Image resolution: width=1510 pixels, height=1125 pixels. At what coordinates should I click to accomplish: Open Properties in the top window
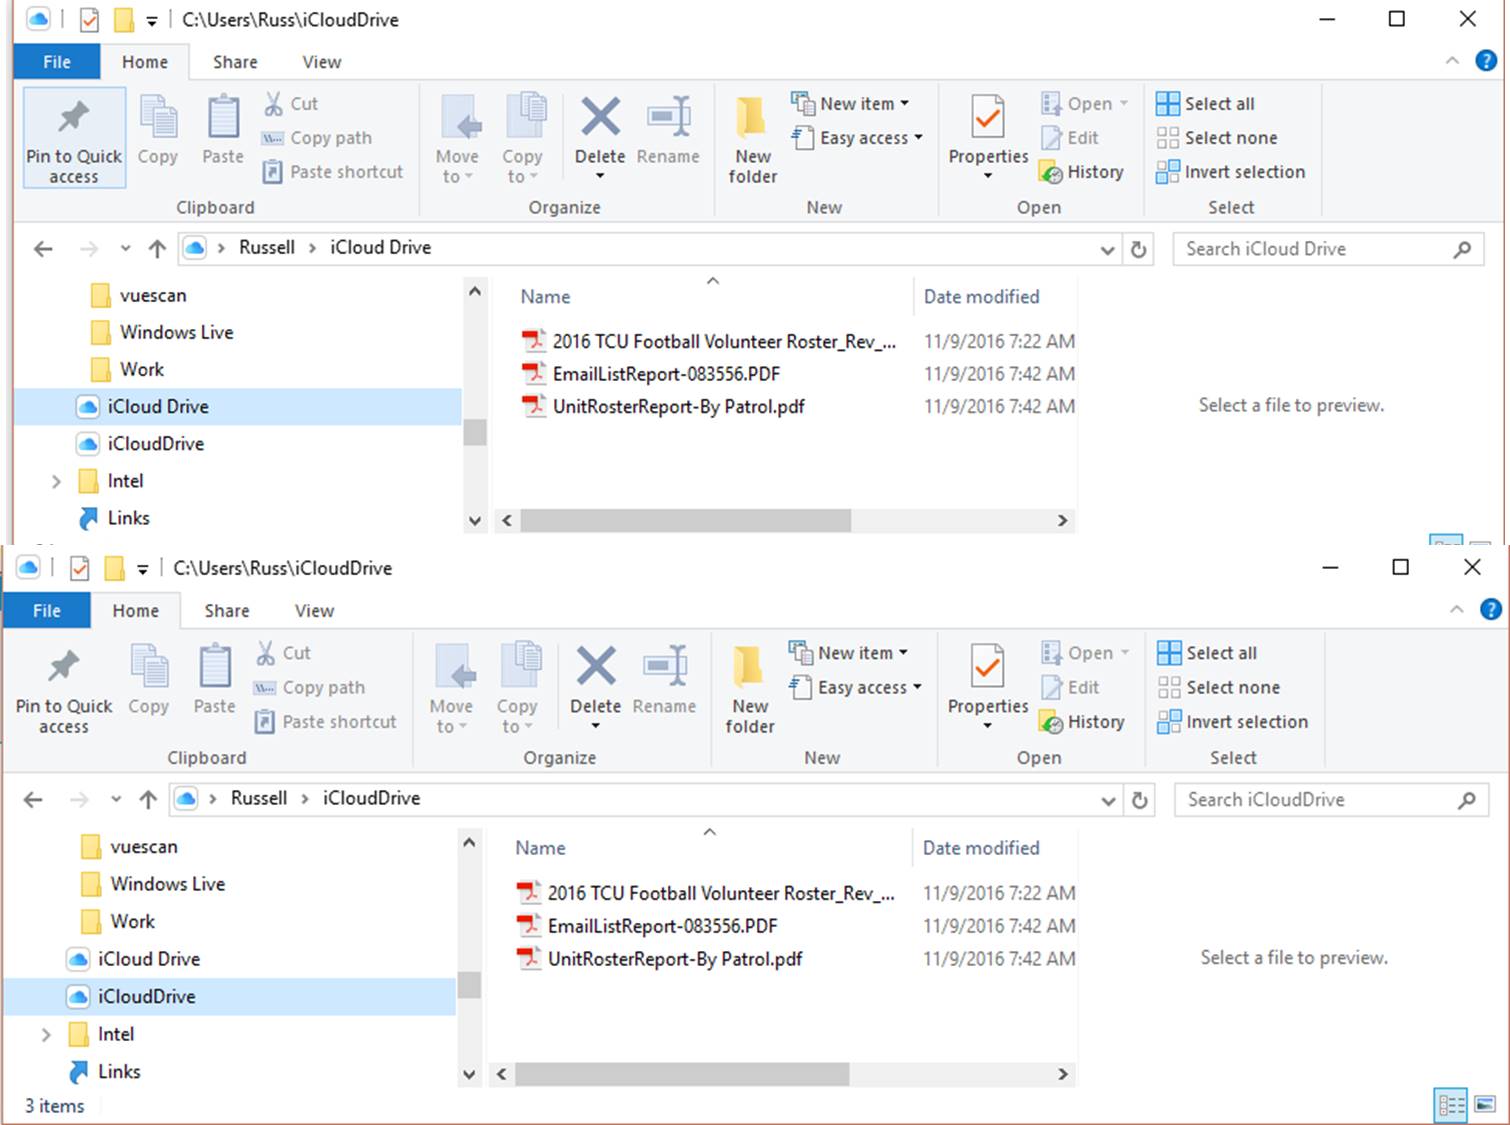[x=988, y=137]
